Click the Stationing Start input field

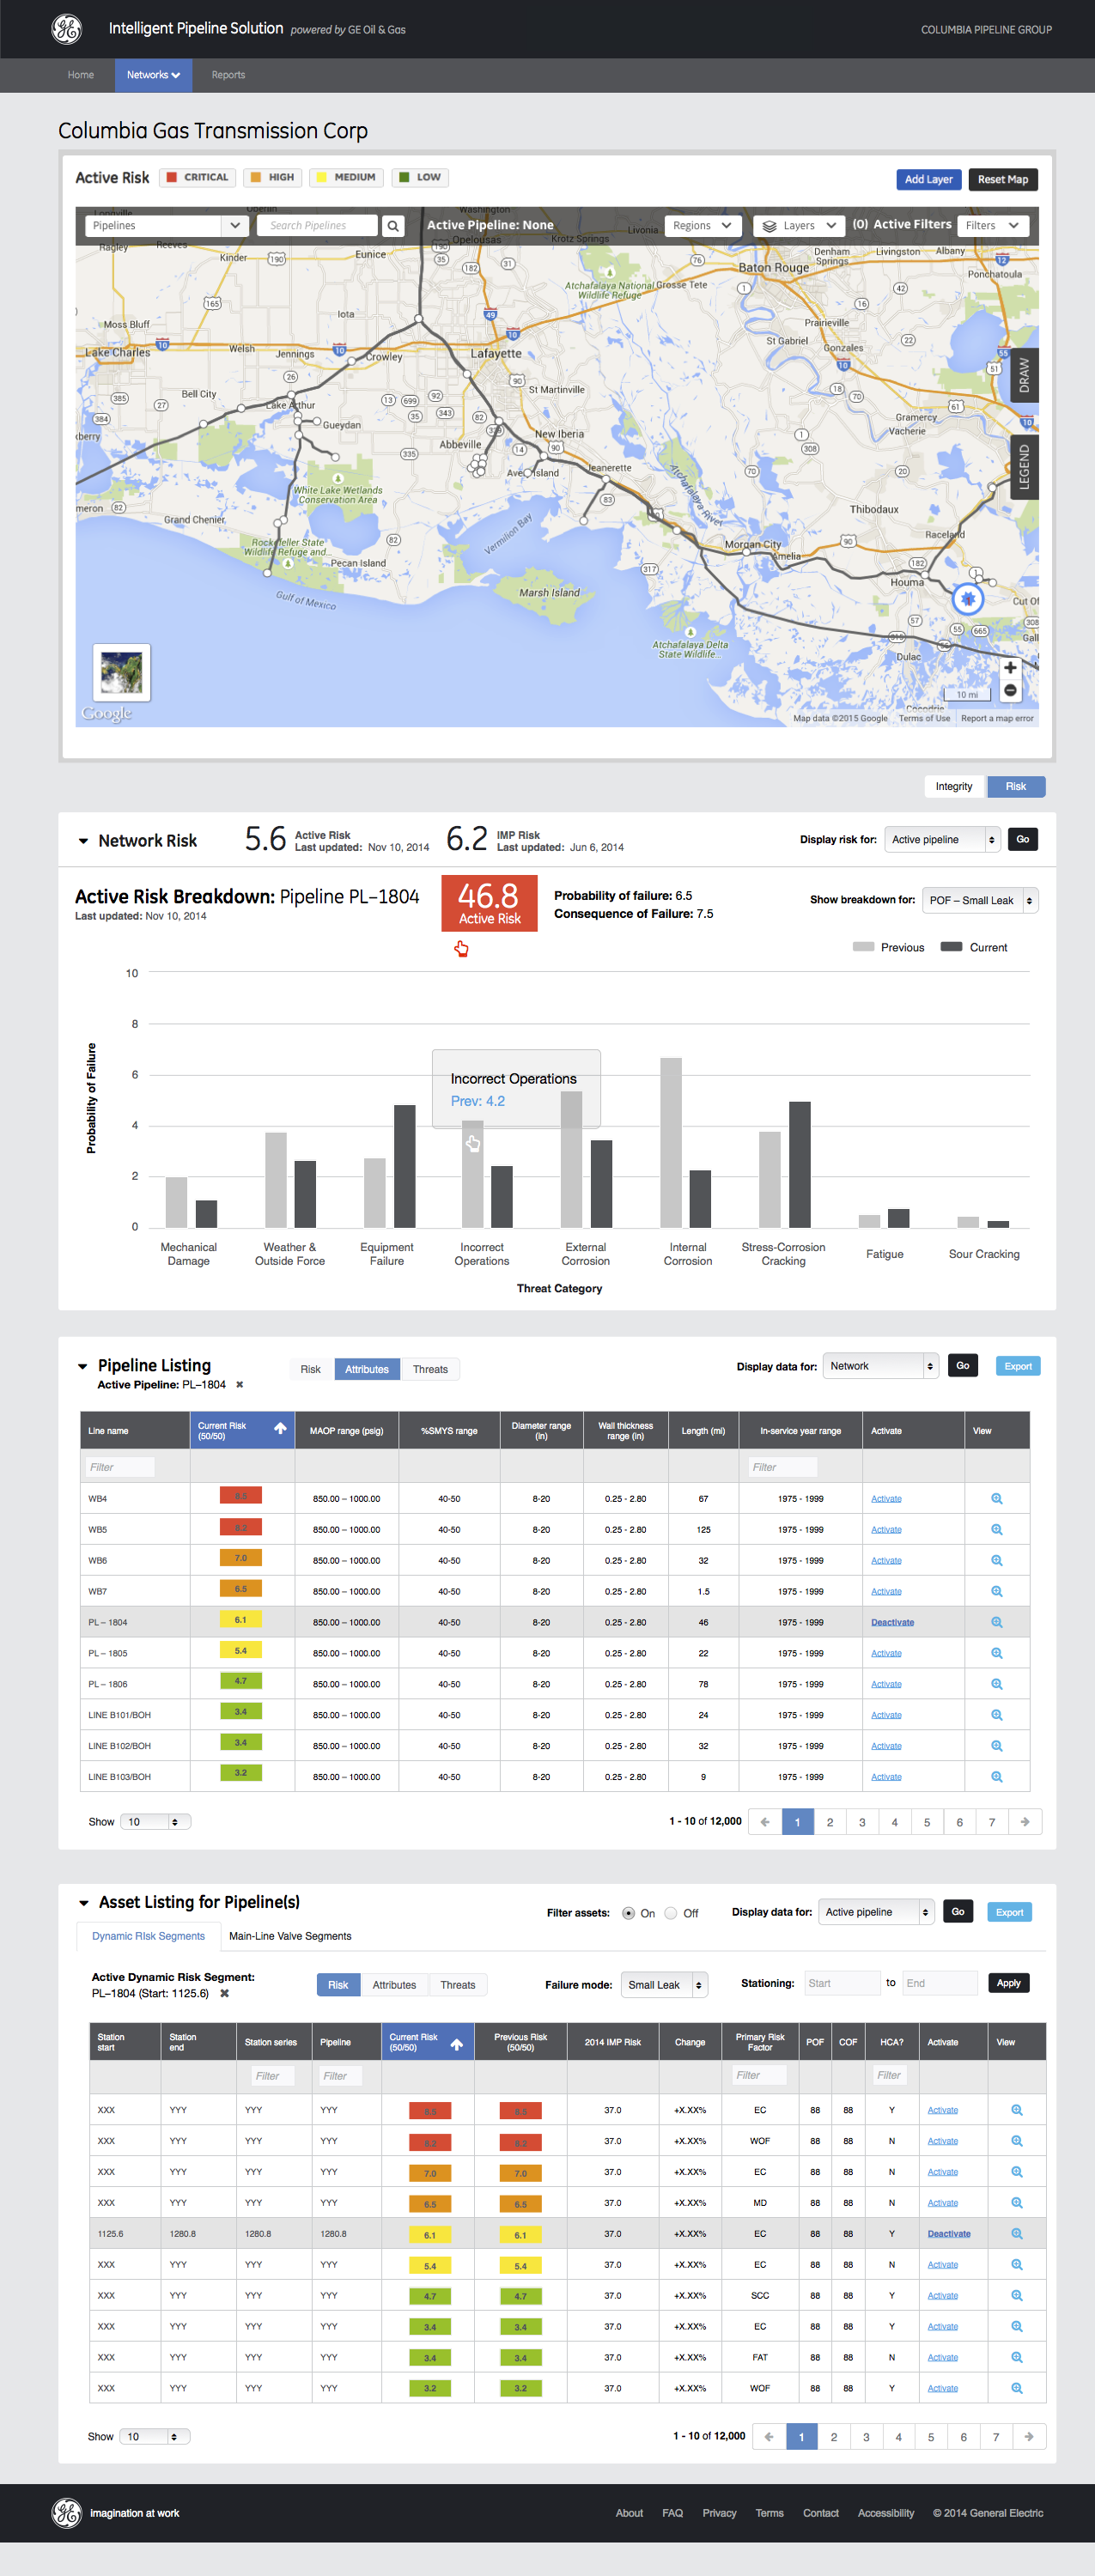tap(841, 1983)
